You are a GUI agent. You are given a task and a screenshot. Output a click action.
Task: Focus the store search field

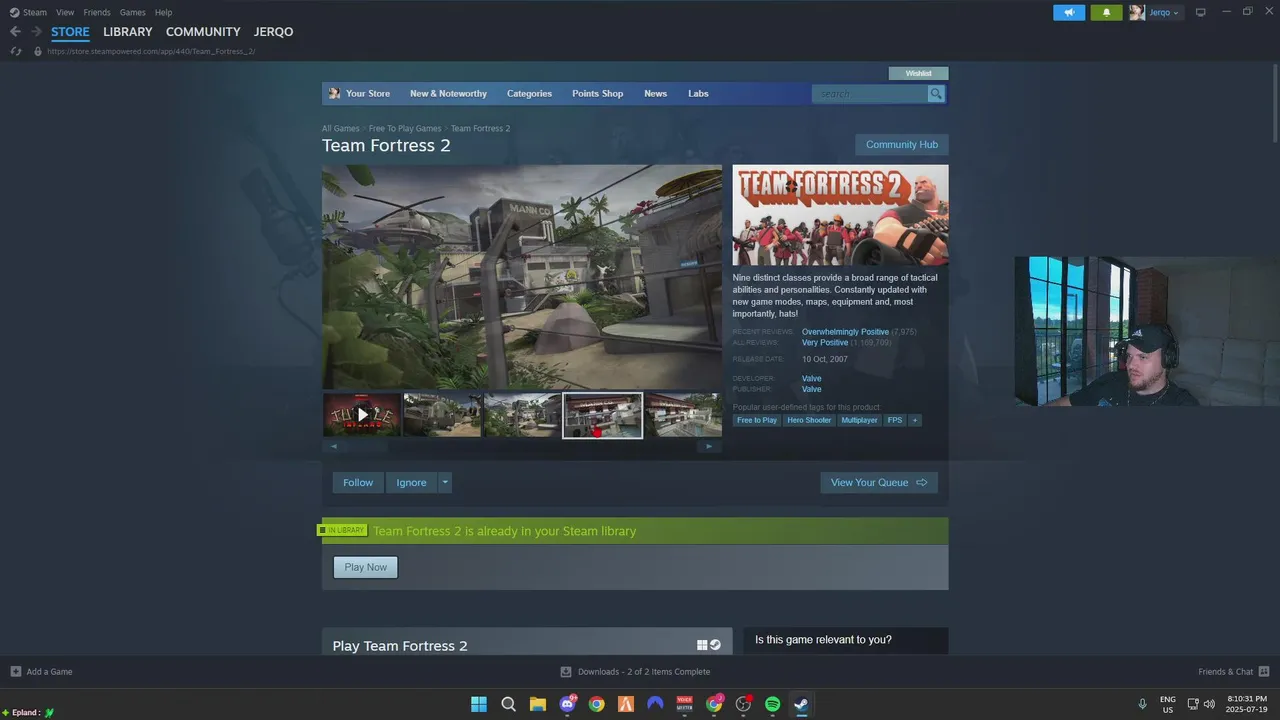click(x=870, y=94)
